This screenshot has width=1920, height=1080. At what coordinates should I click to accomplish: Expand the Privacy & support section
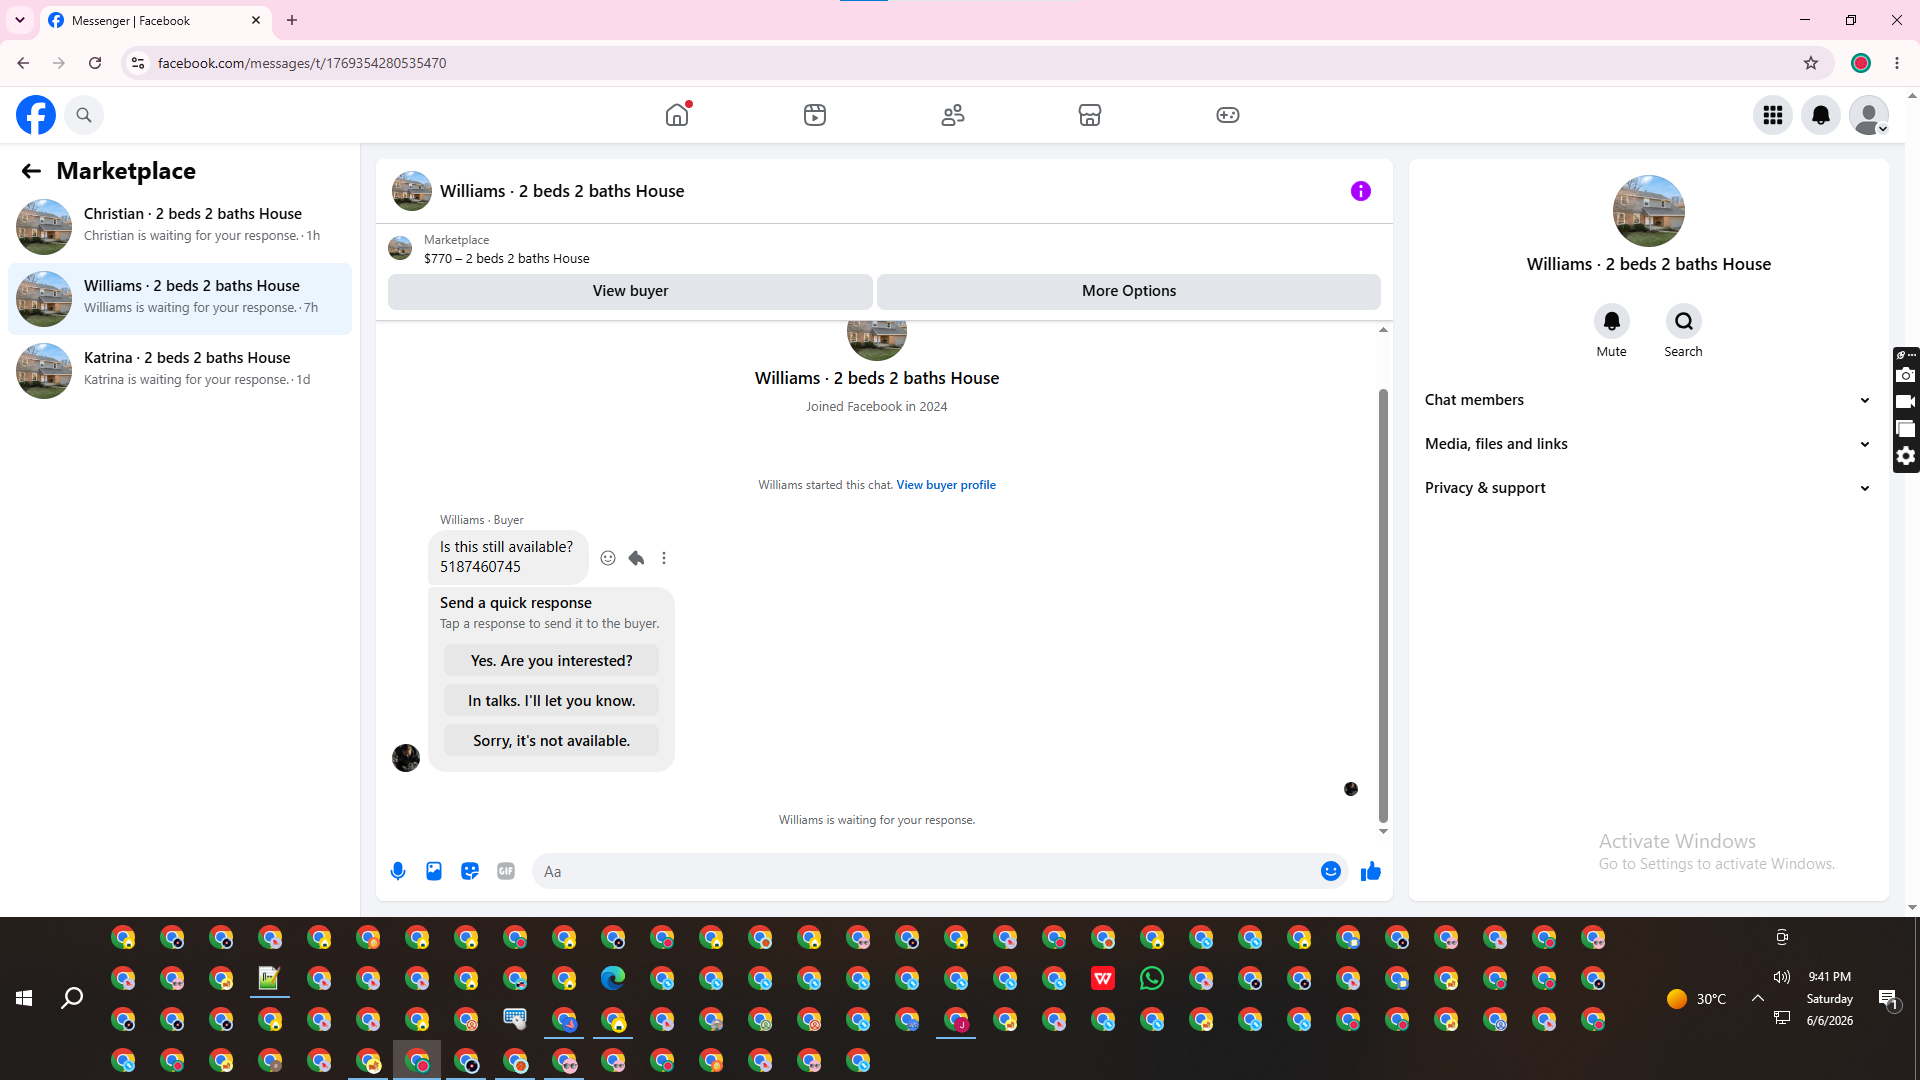coord(1648,488)
